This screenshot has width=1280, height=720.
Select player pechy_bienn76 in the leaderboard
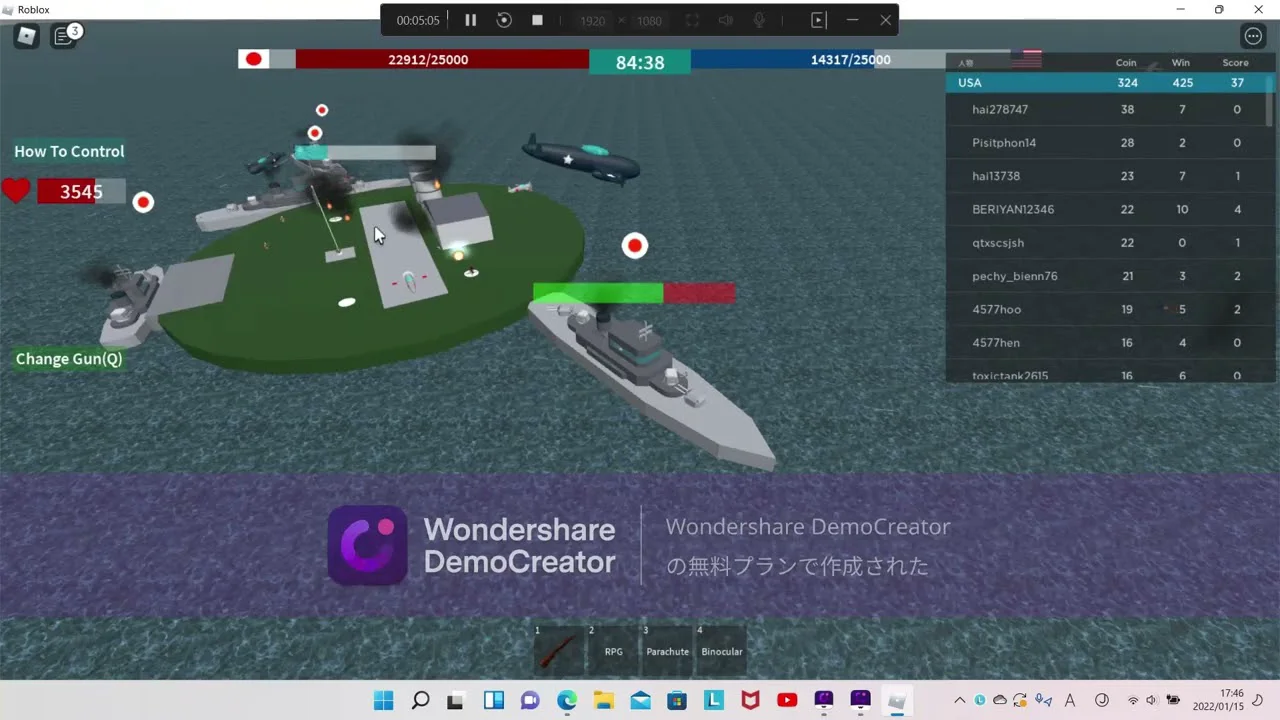coord(1106,276)
